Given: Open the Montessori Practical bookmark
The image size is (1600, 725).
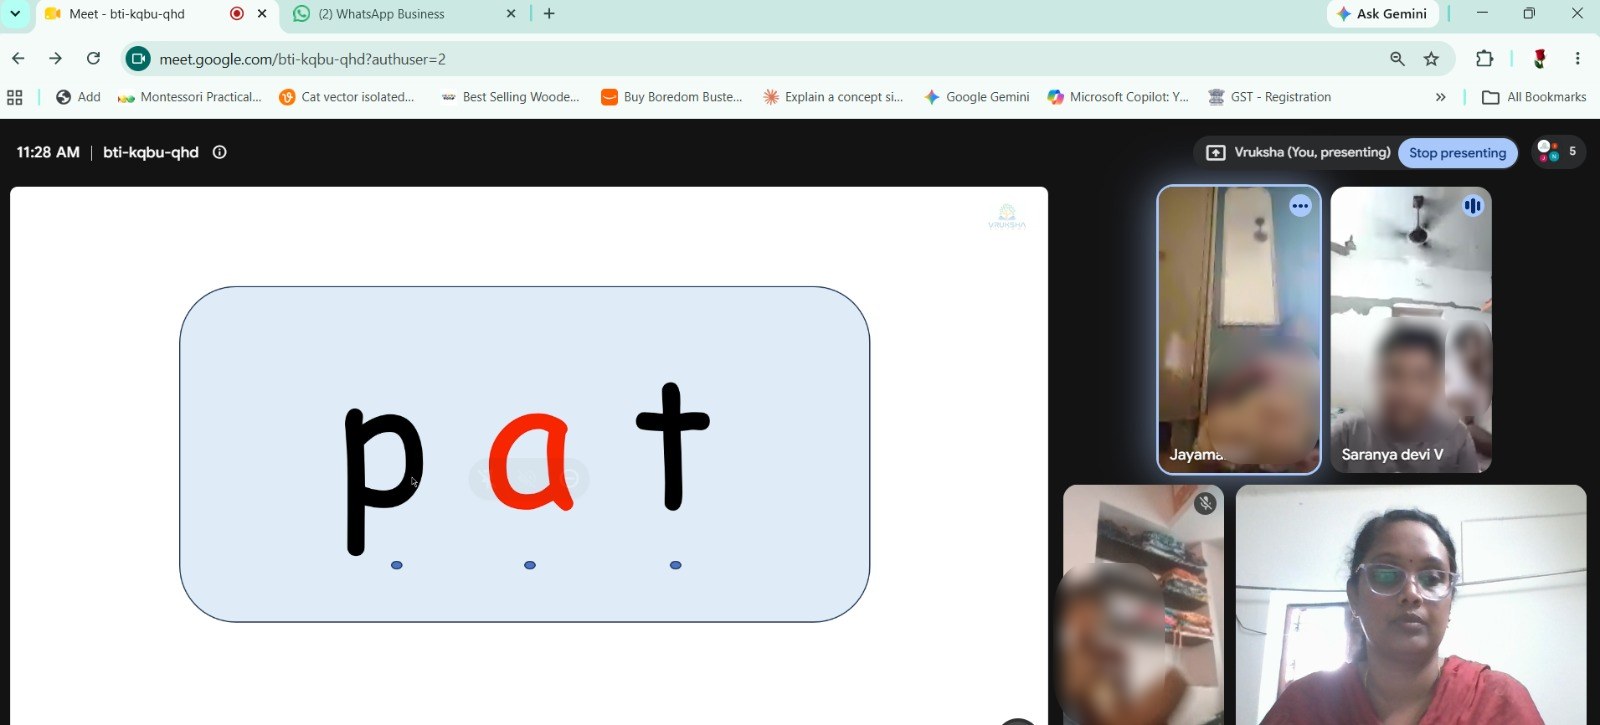Looking at the screenshot, I should click(x=190, y=97).
